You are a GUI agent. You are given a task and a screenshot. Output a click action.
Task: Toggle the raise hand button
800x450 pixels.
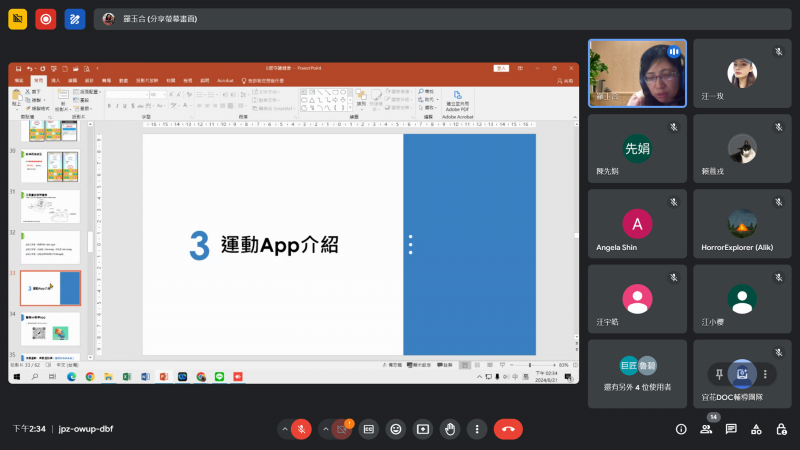[x=450, y=429]
